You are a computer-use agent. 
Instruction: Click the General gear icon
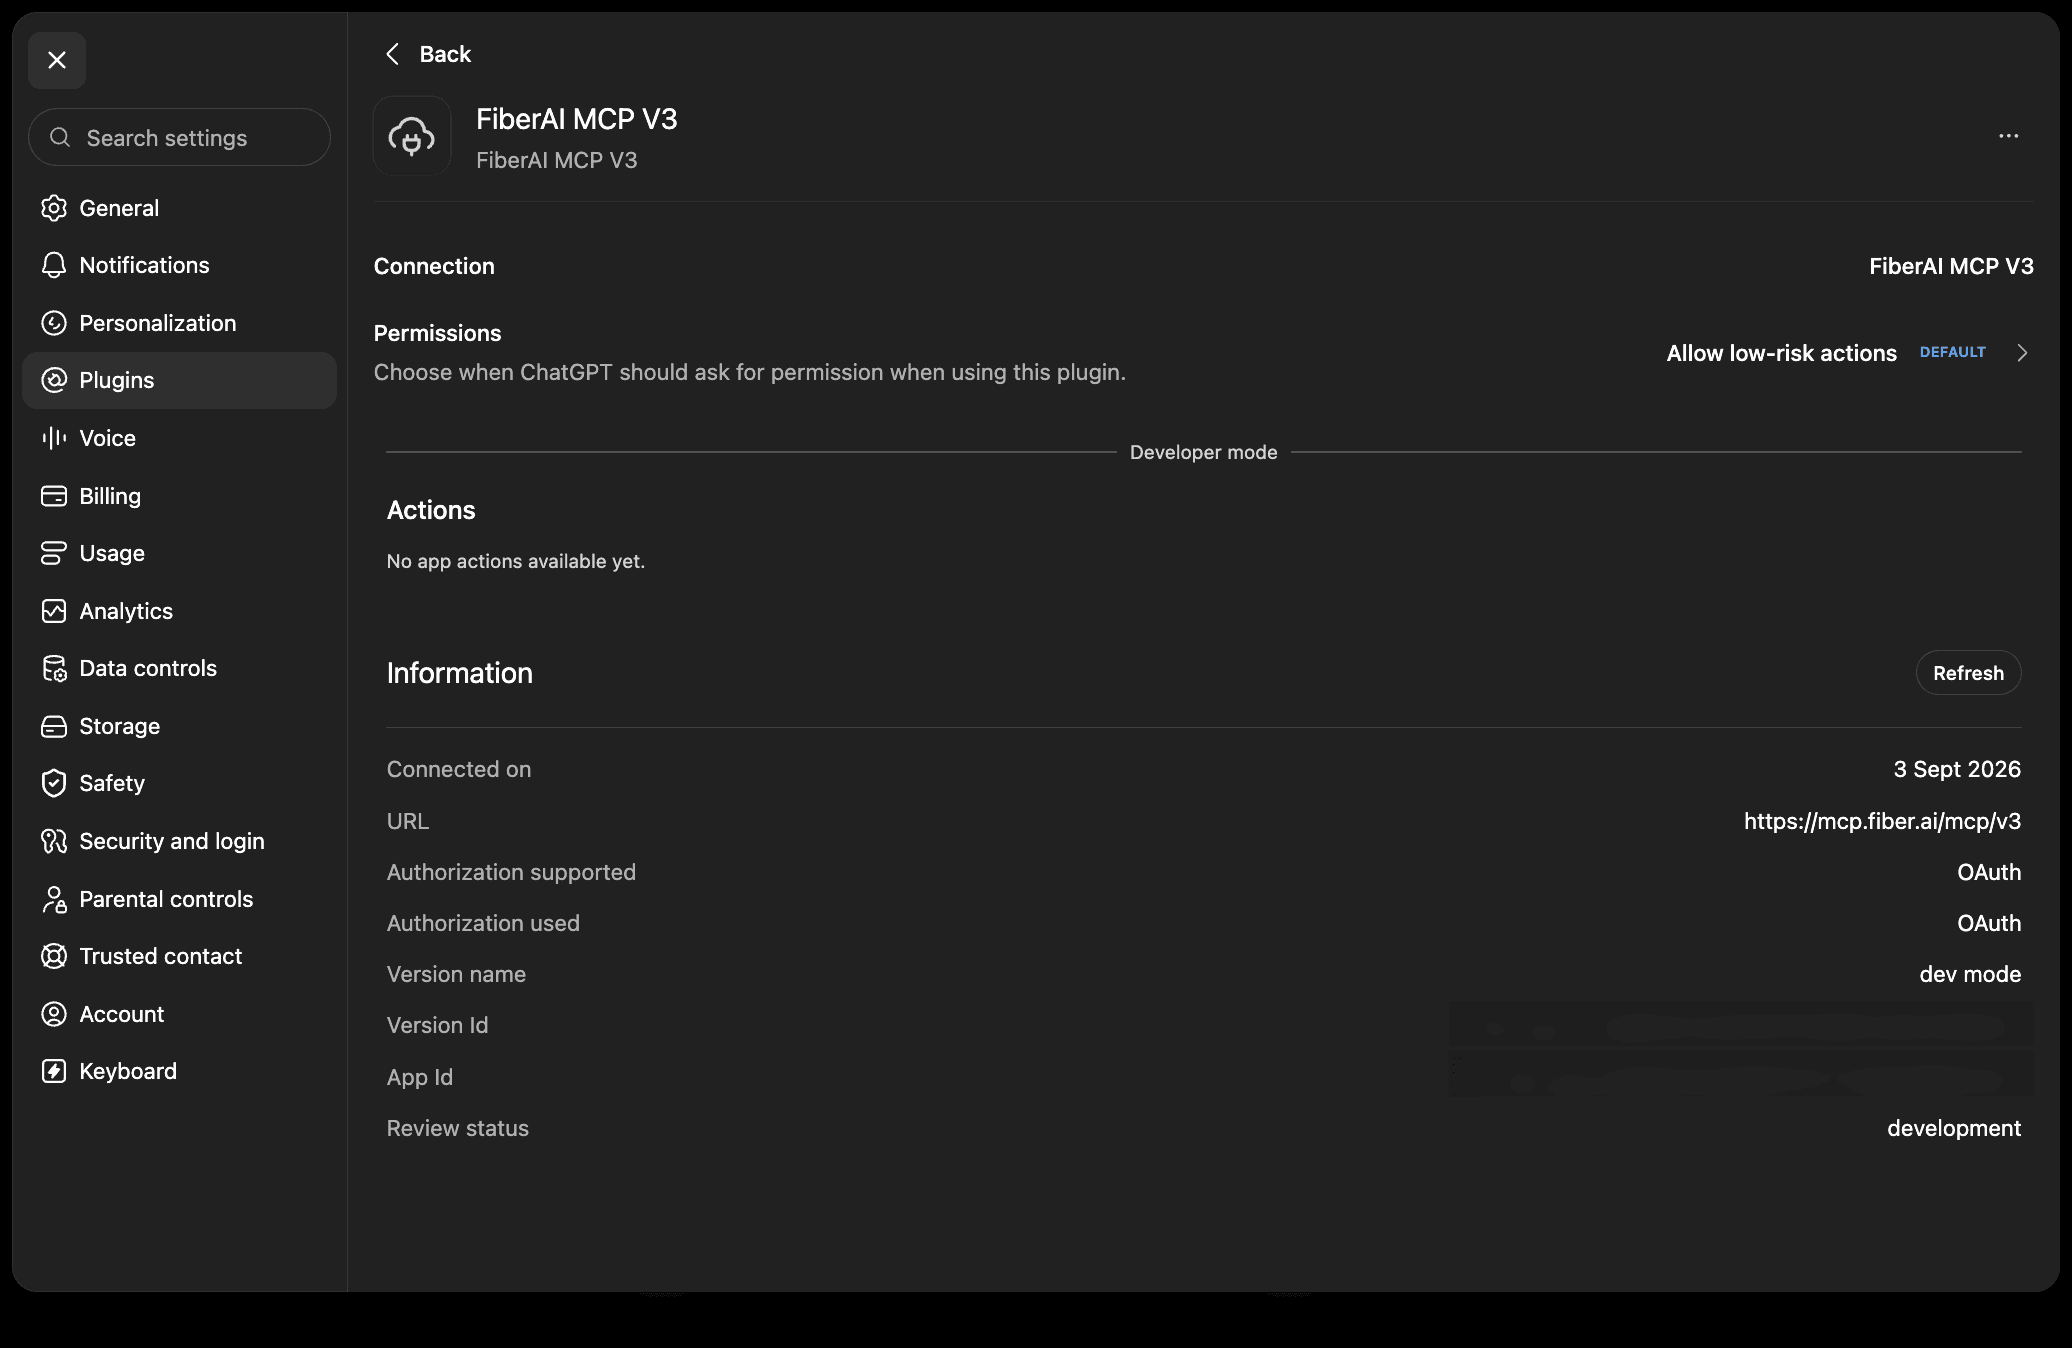pos(54,208)
